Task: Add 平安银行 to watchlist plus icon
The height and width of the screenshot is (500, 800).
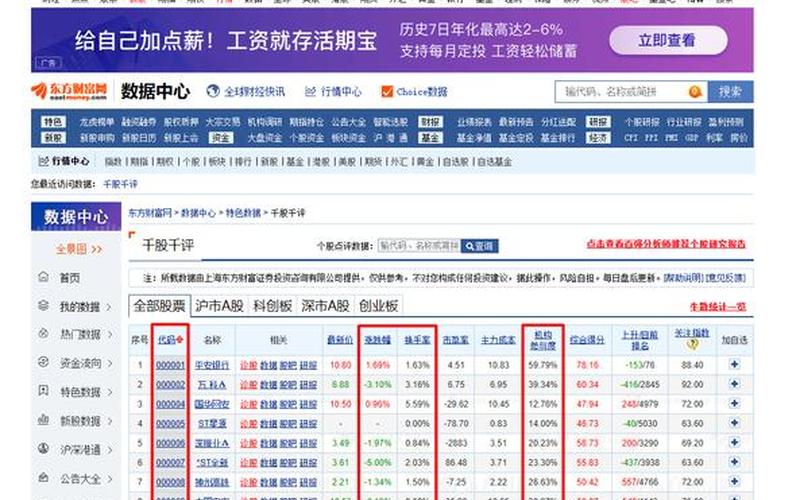Action: click(x=734, y=364)
